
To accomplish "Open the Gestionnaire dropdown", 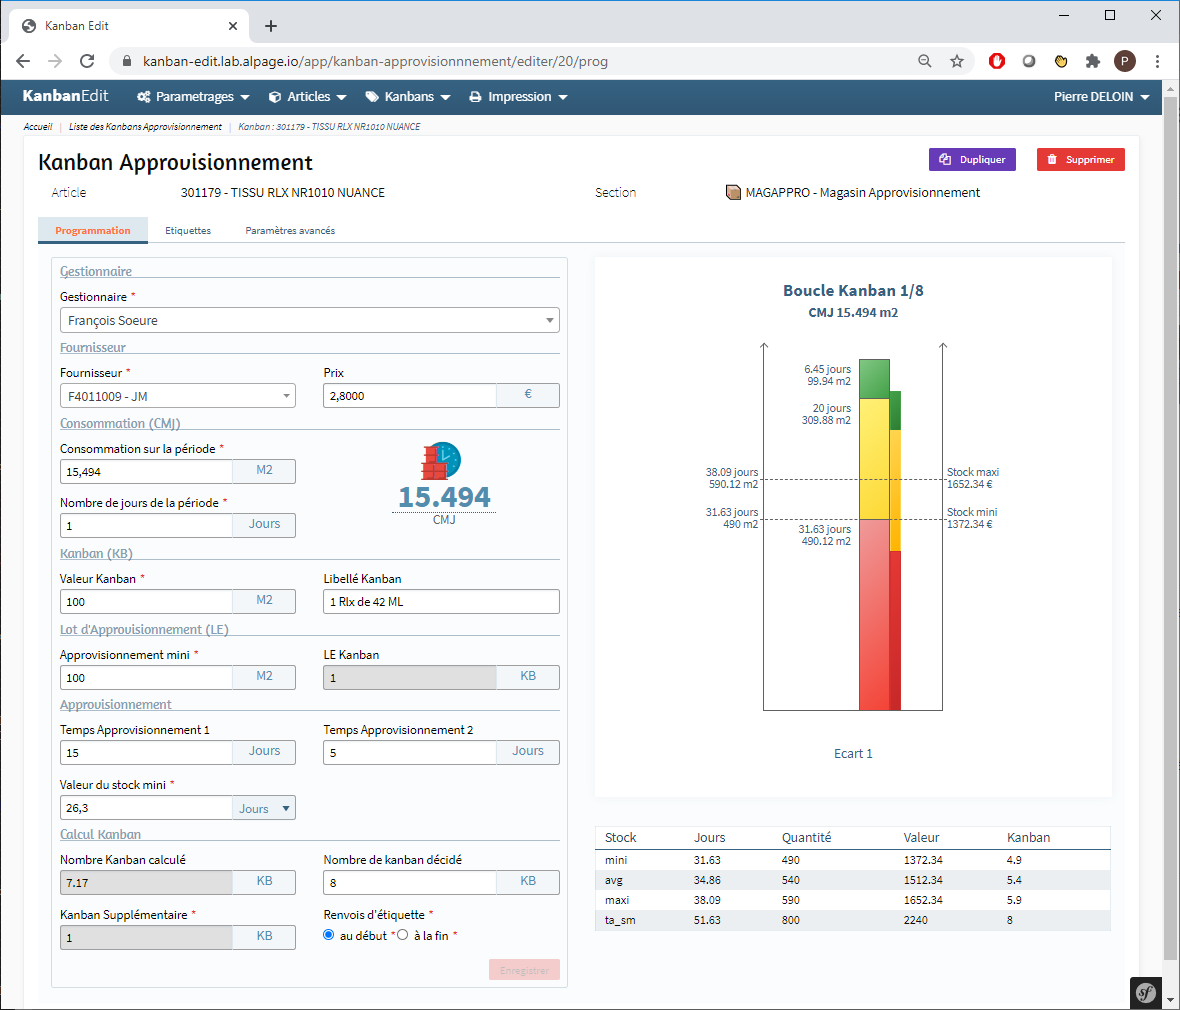I will (x=309, y=321).
